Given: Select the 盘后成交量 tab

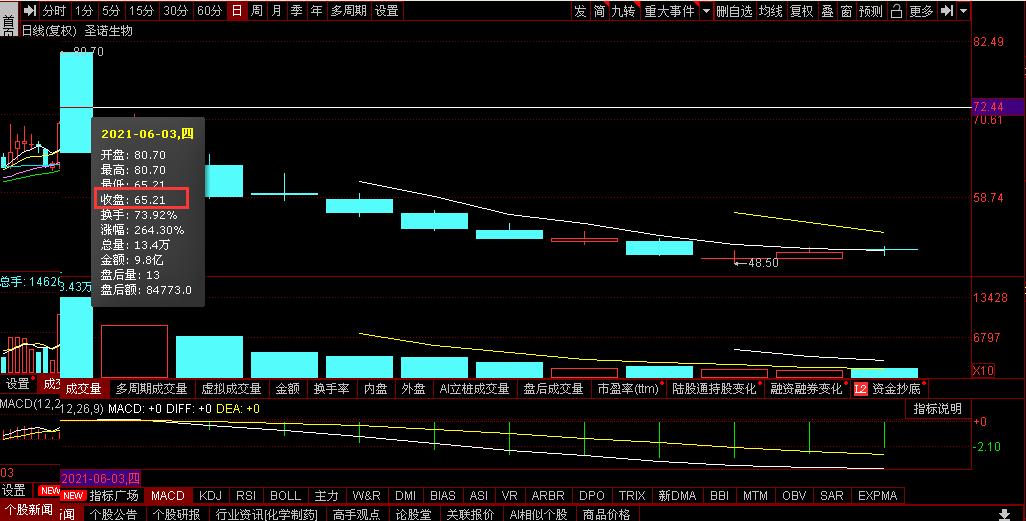Looking at the screenshot, I should click(553, 389).
